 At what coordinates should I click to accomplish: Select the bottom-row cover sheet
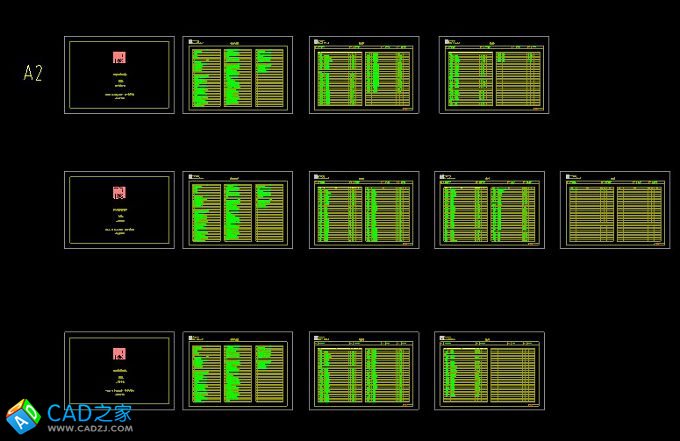click(x=119, y=370)
